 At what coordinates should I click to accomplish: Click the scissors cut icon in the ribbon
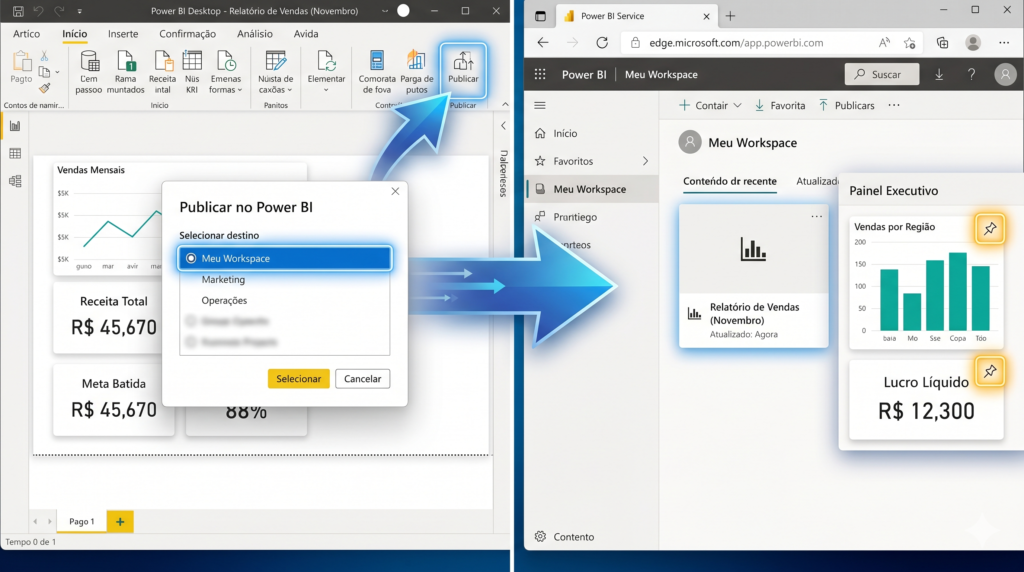(x=44, y=56)
